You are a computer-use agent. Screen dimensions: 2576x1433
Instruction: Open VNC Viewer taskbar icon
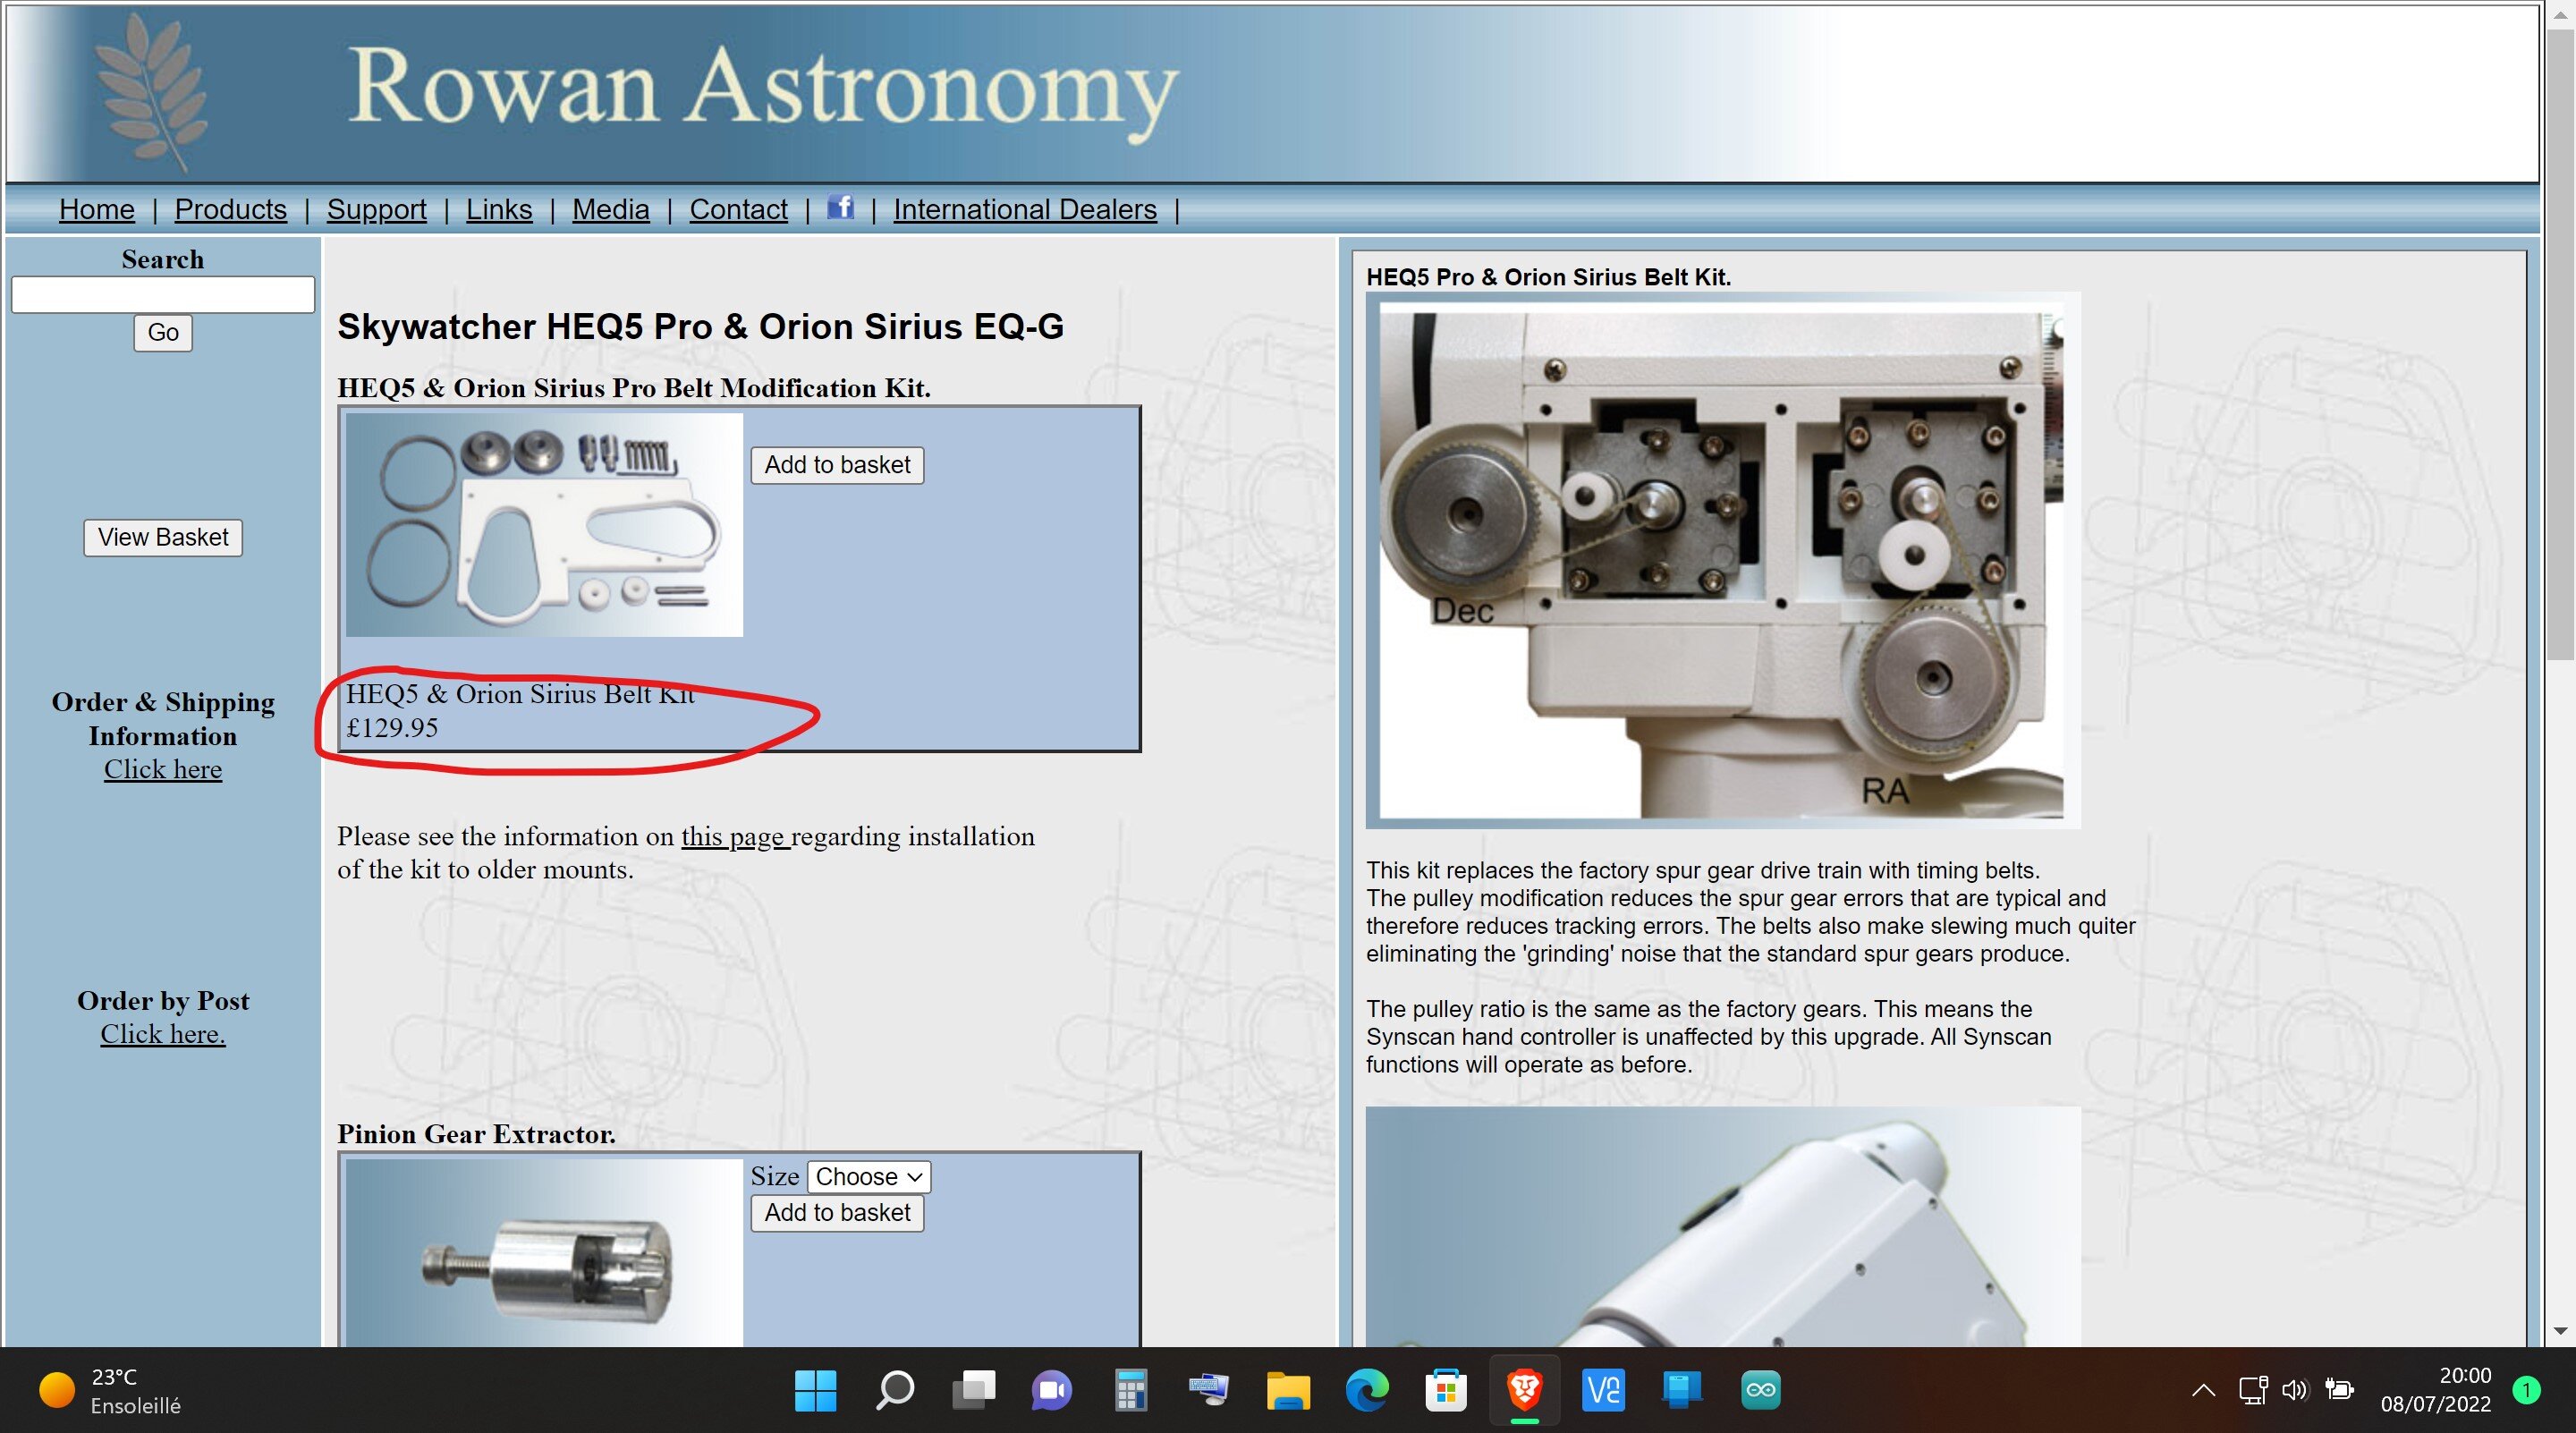coord(1603,1390)
